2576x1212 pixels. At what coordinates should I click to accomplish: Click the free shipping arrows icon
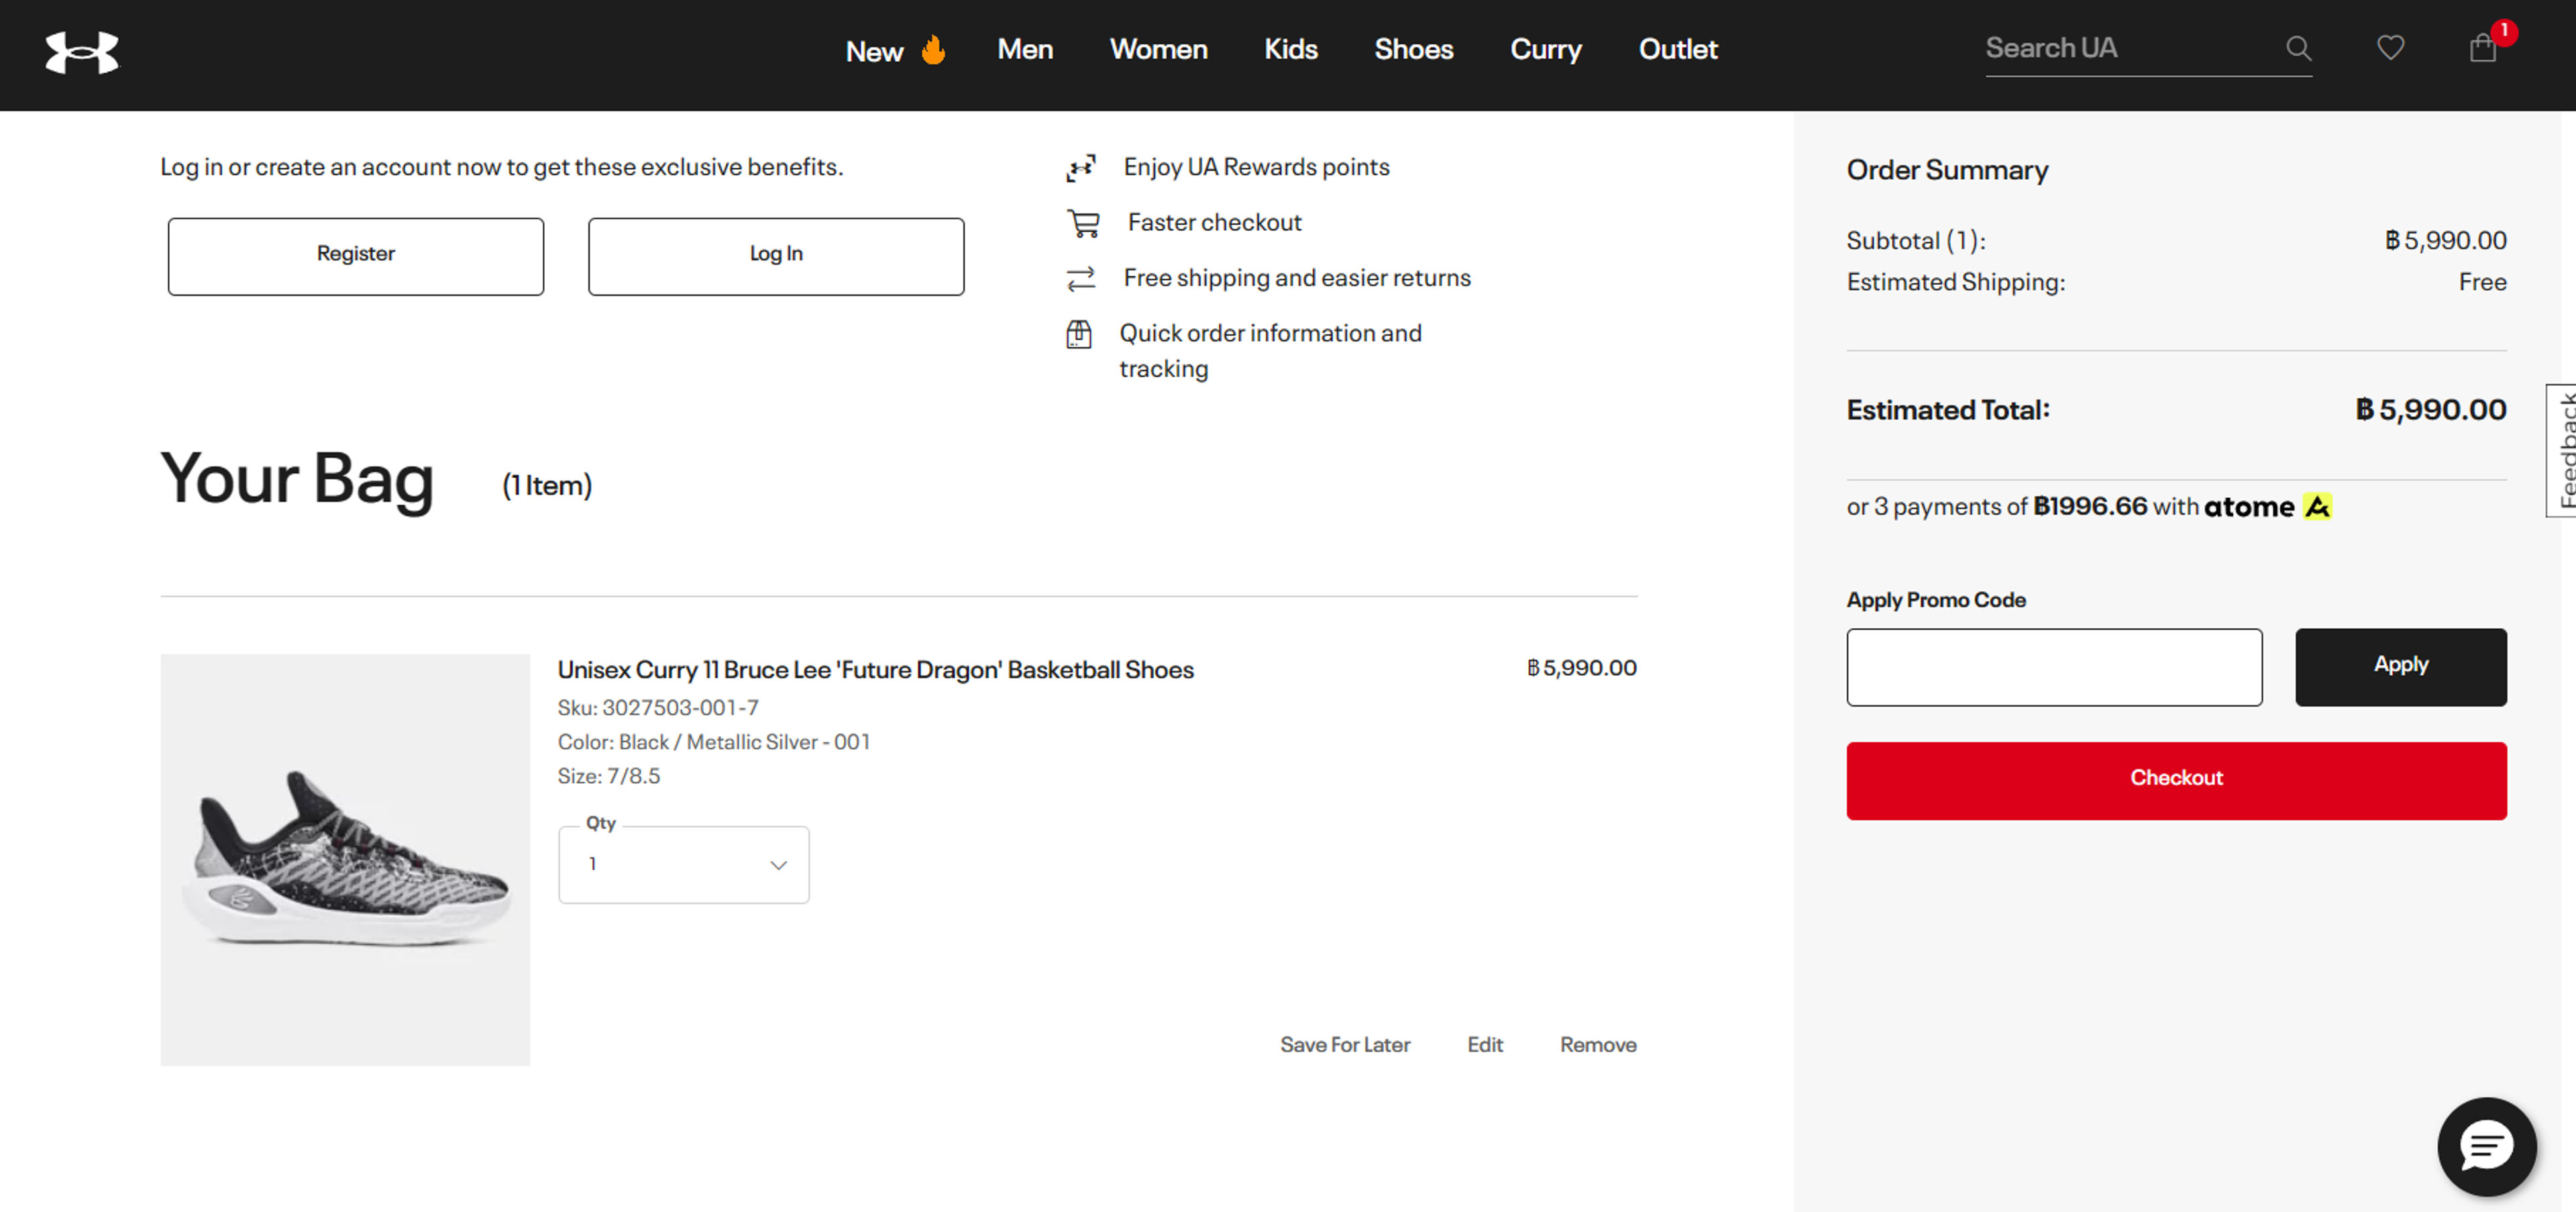1081,278
